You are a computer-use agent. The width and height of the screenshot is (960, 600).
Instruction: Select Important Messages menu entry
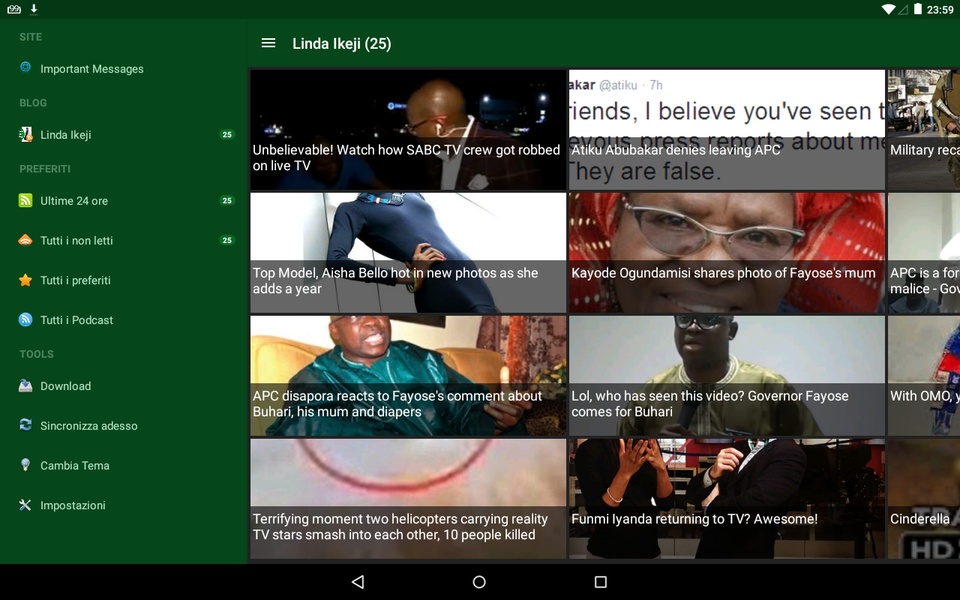124,69
